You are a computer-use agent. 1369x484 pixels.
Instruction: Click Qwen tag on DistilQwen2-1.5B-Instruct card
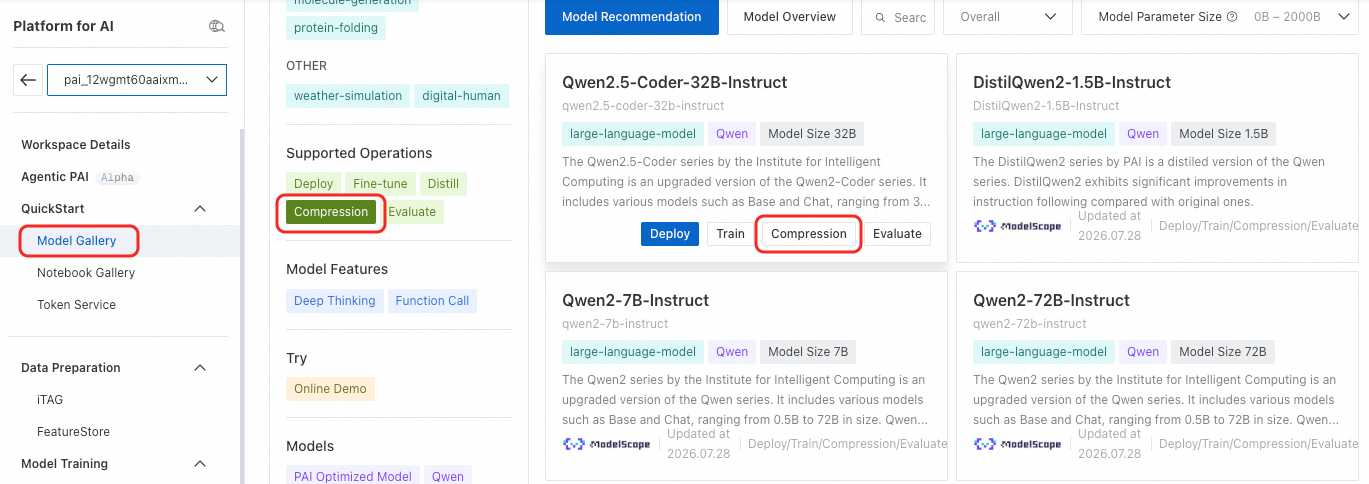[1143, 134]
